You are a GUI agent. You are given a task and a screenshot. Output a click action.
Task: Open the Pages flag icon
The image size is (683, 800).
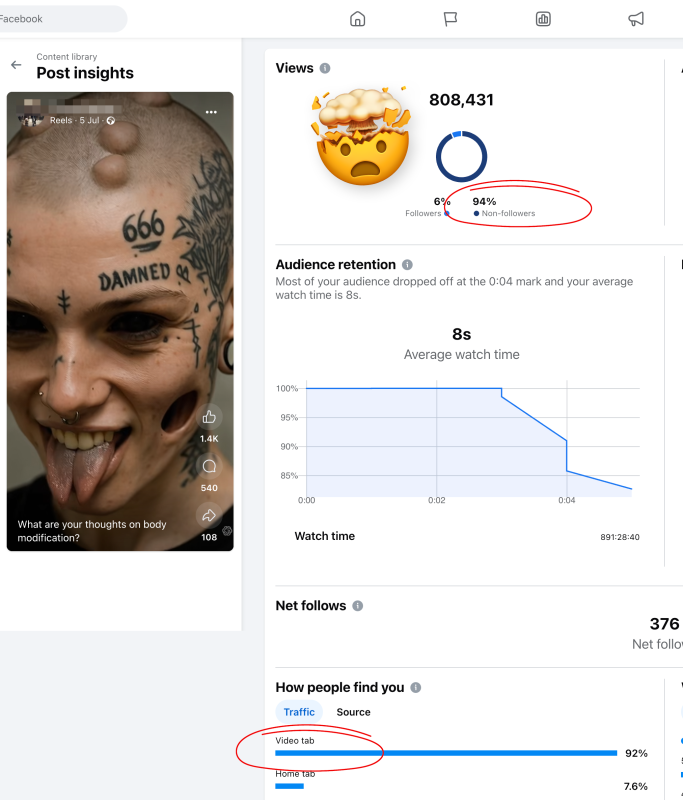(x=450, y=19)
